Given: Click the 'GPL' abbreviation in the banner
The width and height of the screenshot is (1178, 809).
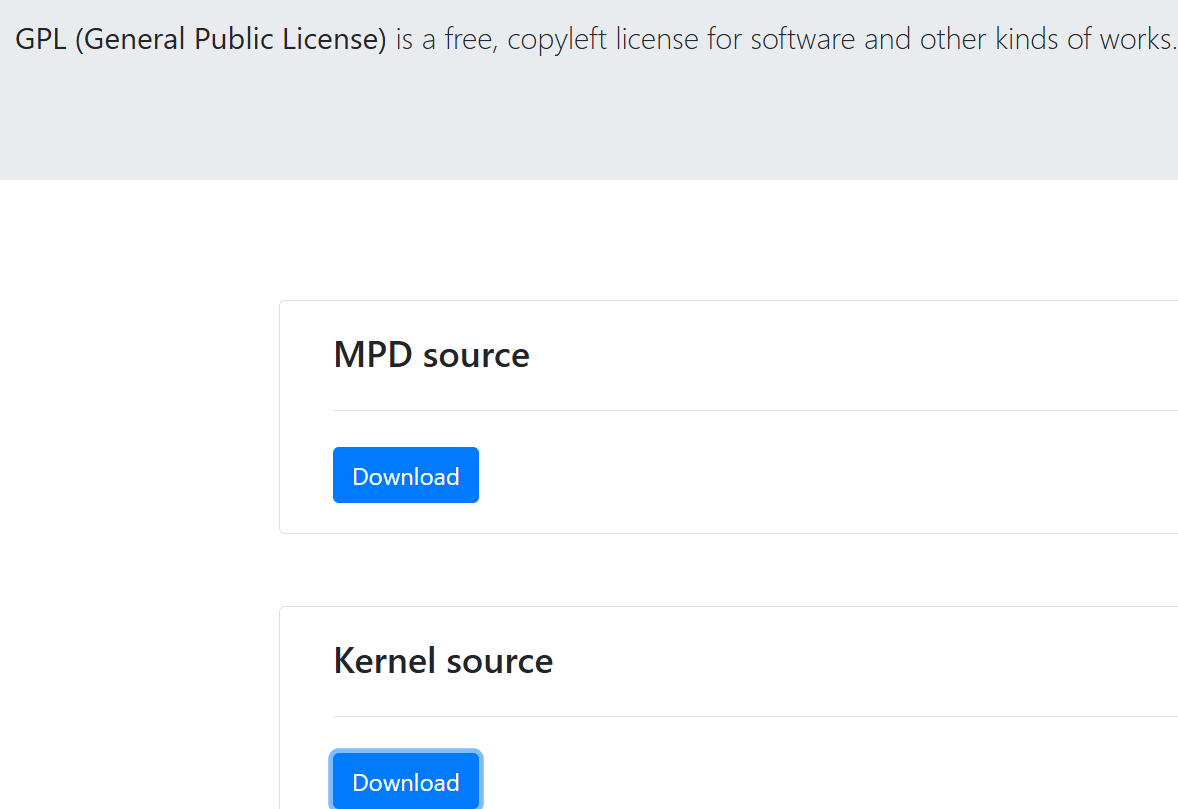Looking at the screenshot, I should (41, 40).
